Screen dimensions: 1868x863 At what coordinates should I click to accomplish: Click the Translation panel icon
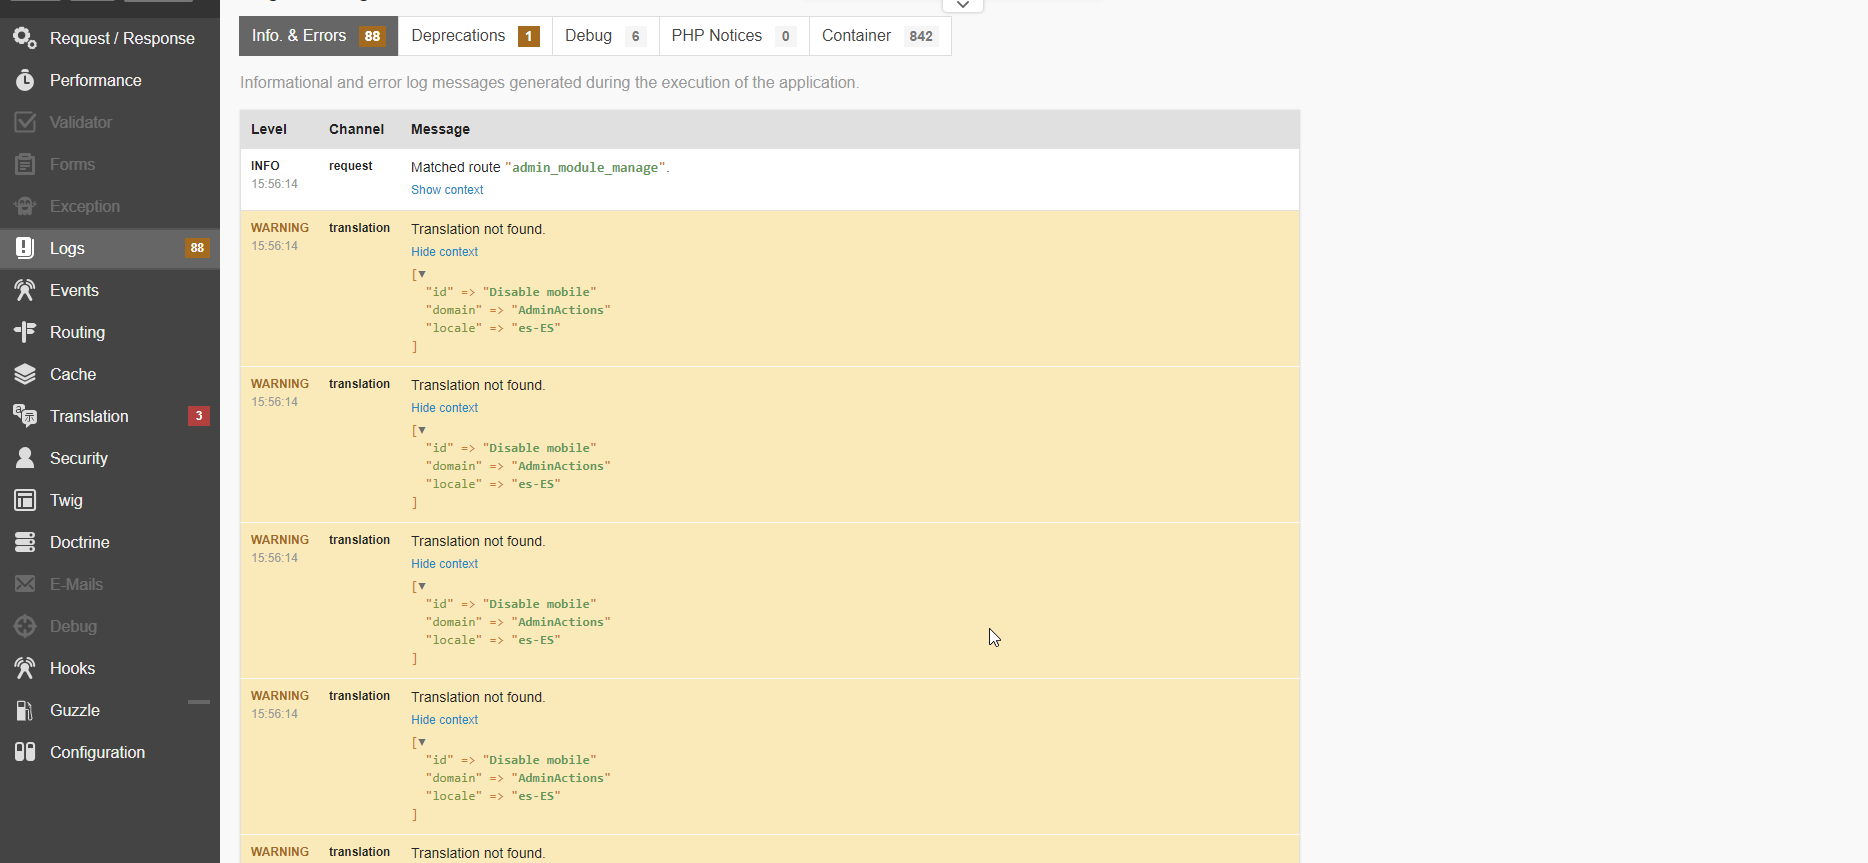point(25,416)
